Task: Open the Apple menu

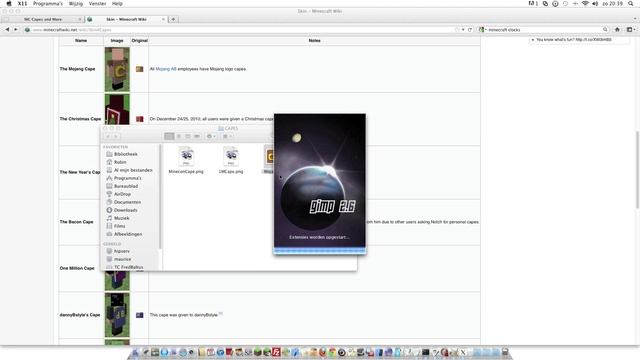Action: point(9,3)
